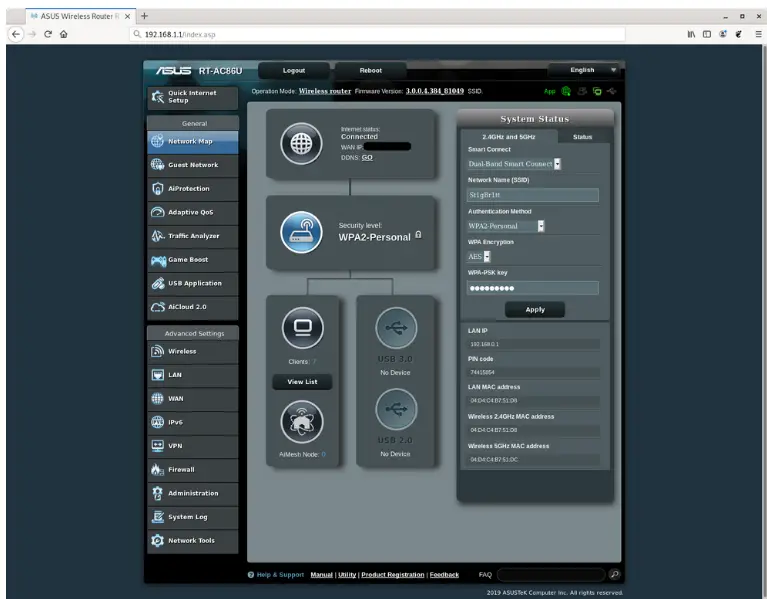Click the Wireless settings icon
Screen dimensions: 767x599
click(x=158, y=351)
